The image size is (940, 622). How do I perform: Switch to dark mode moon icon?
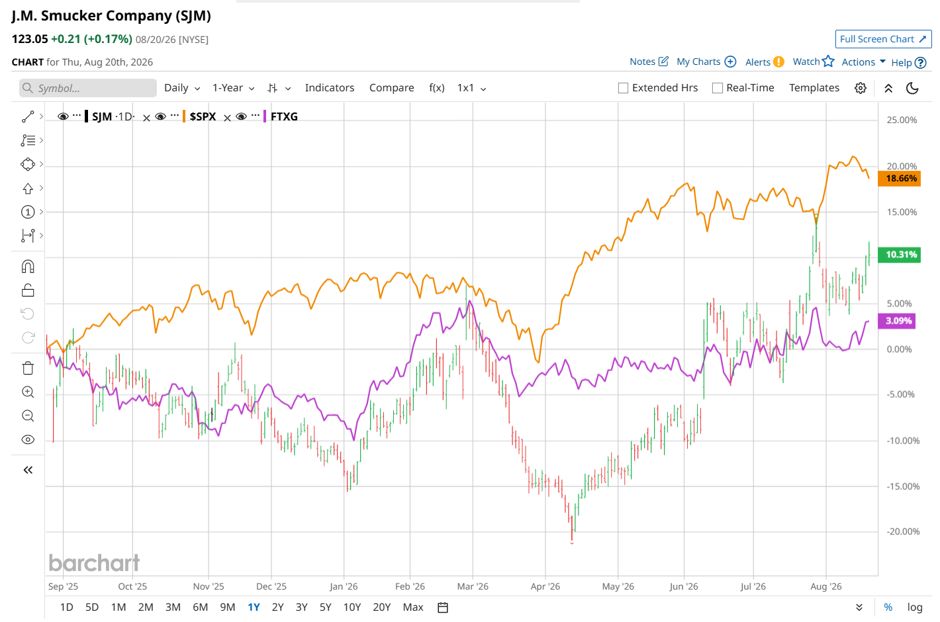(x=912, y=88)
